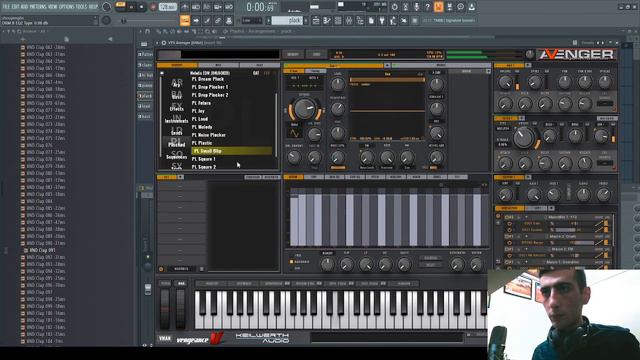Toggle the Random checkbox below the step sequencer

291,262
